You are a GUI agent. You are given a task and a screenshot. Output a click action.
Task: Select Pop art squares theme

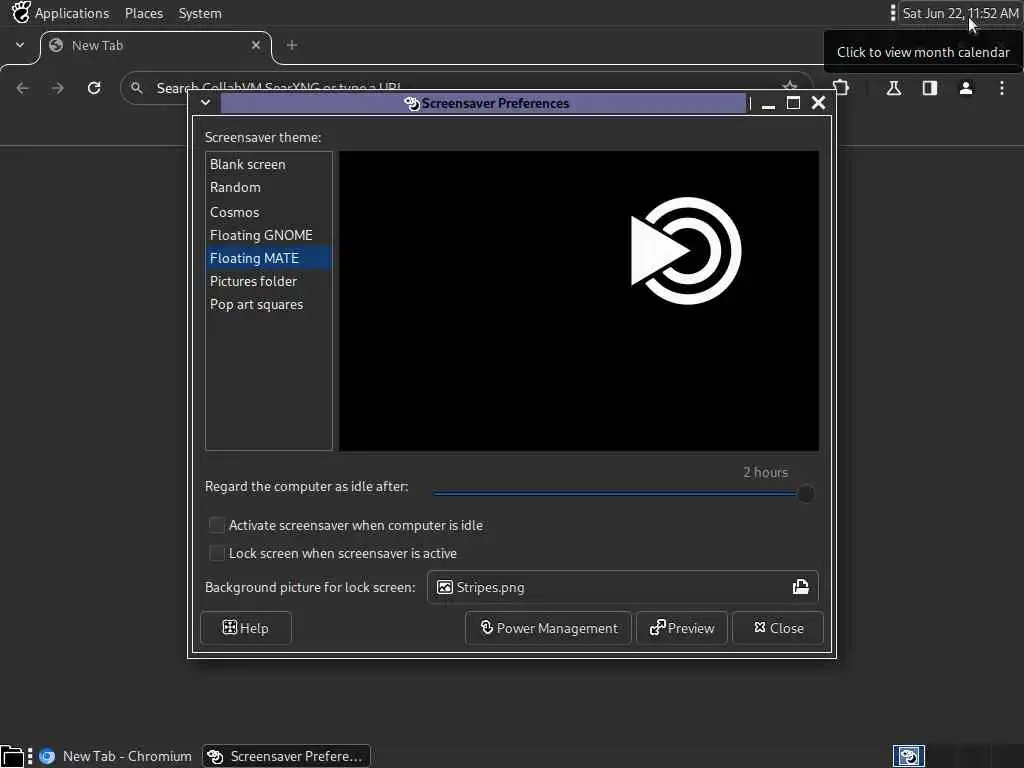269,304
